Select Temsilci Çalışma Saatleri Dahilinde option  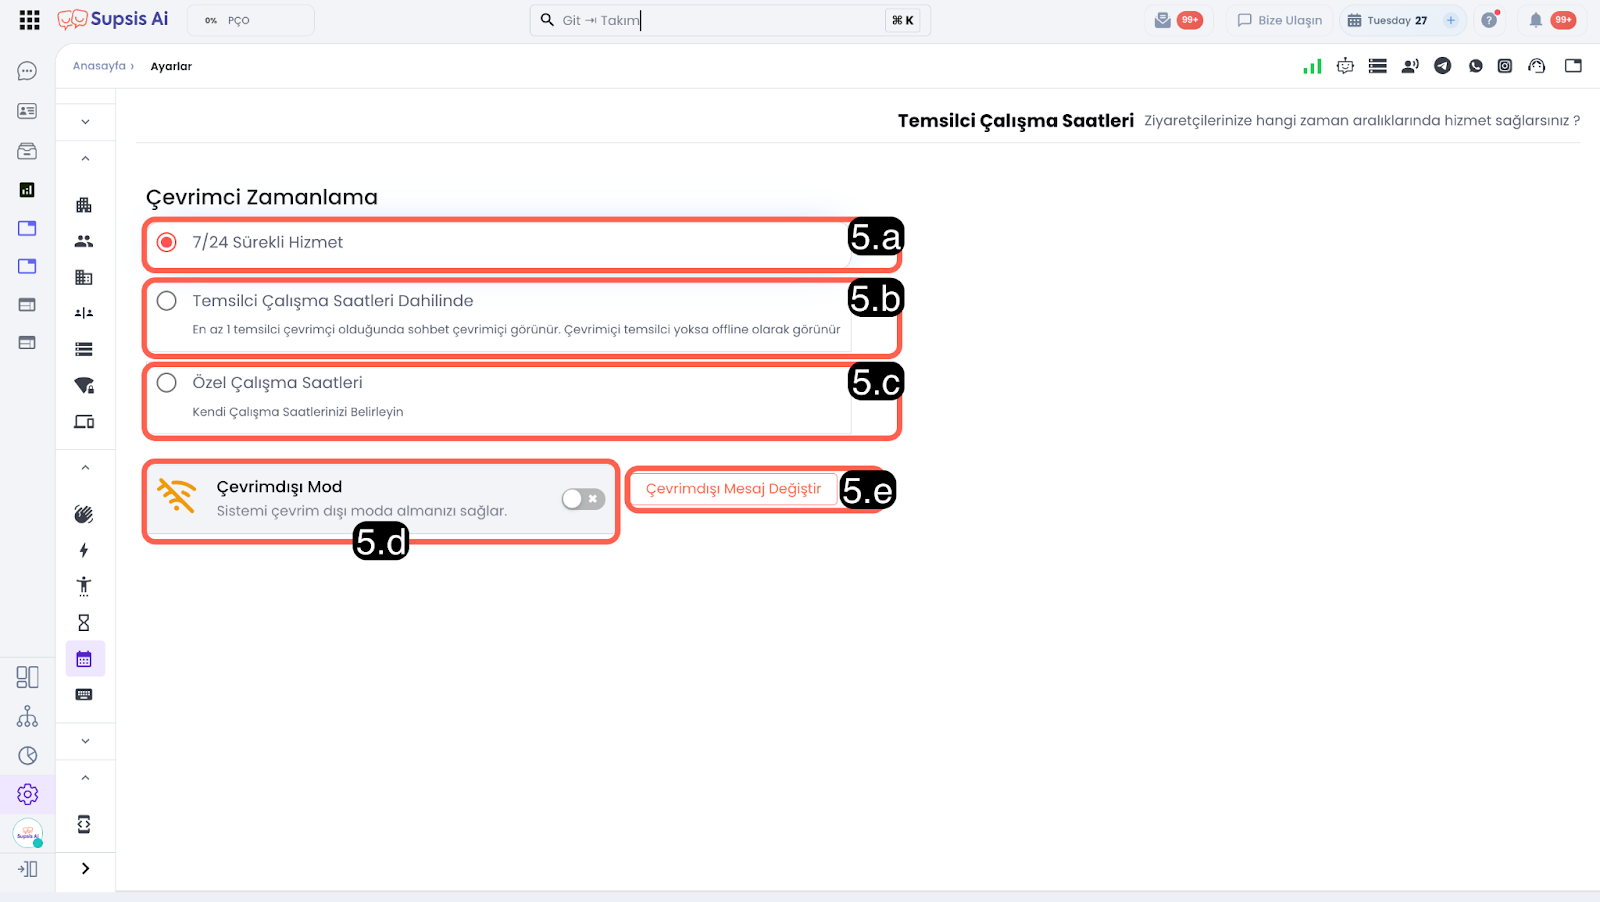coord(167,301)
